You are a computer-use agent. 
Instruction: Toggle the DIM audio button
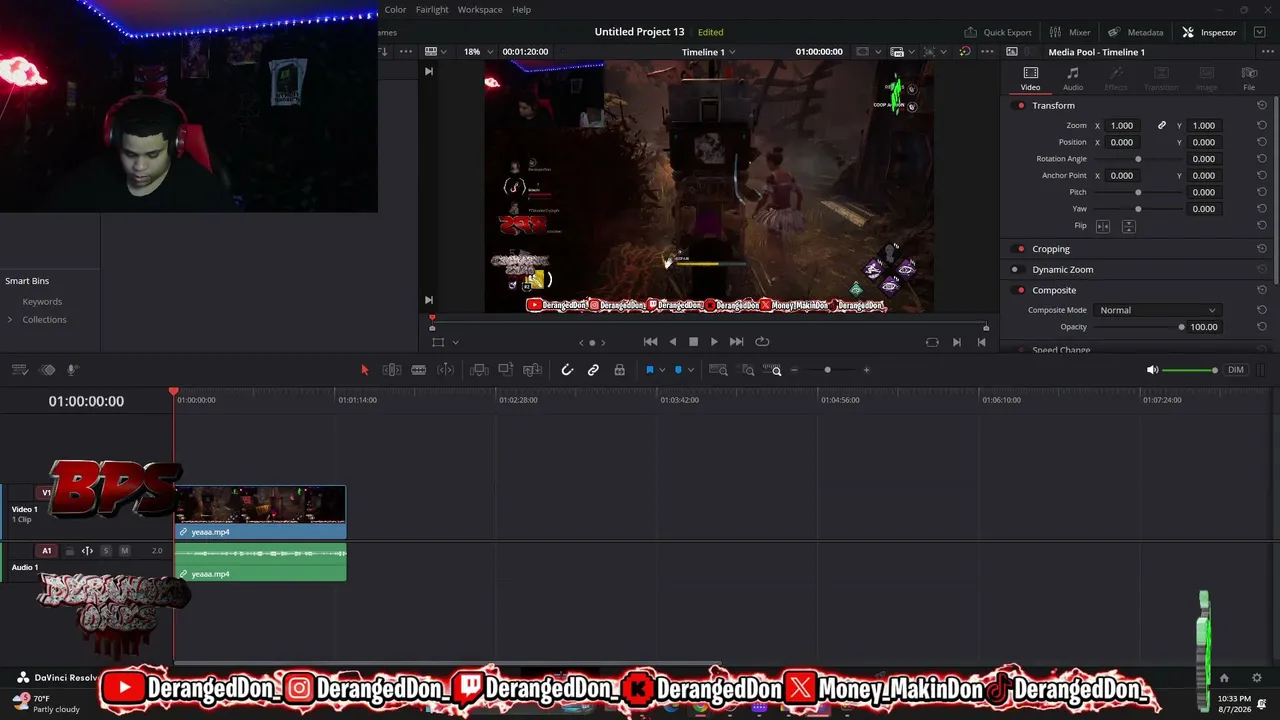coord(1236,370)
